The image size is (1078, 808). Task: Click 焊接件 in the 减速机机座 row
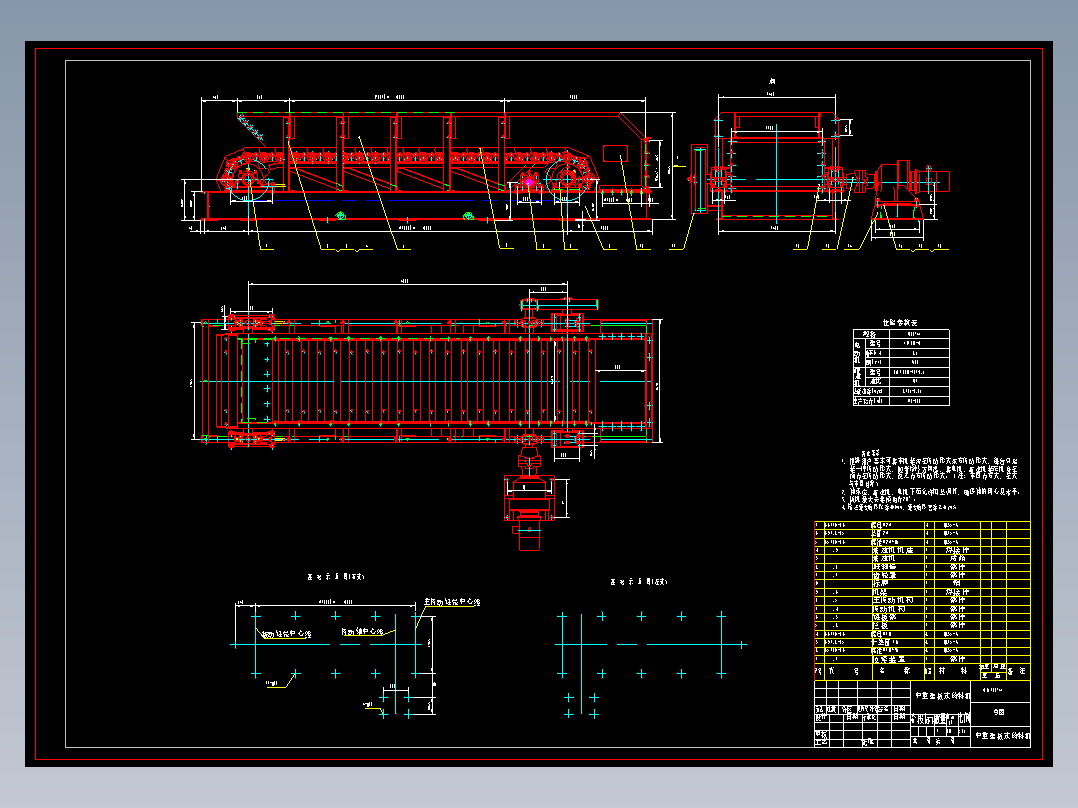coord(957,550)
